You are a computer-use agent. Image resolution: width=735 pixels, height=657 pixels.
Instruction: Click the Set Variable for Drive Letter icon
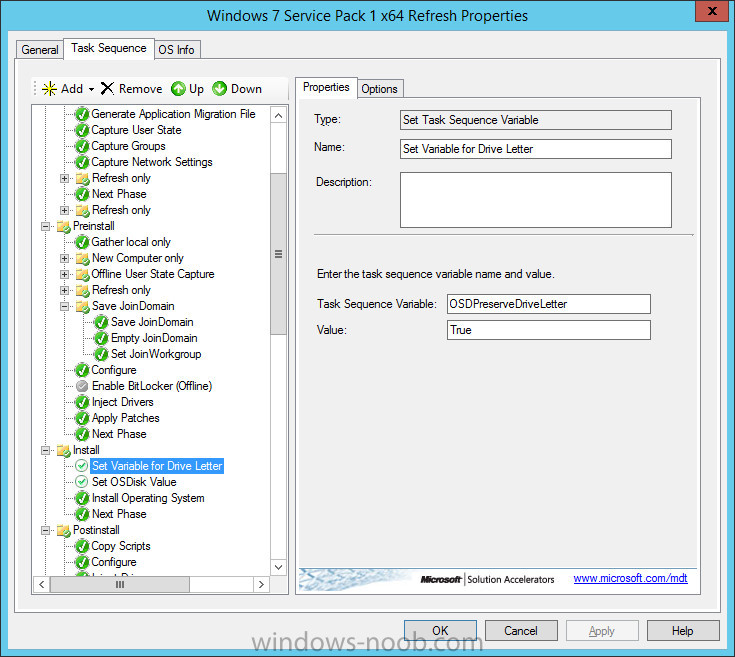82,466
